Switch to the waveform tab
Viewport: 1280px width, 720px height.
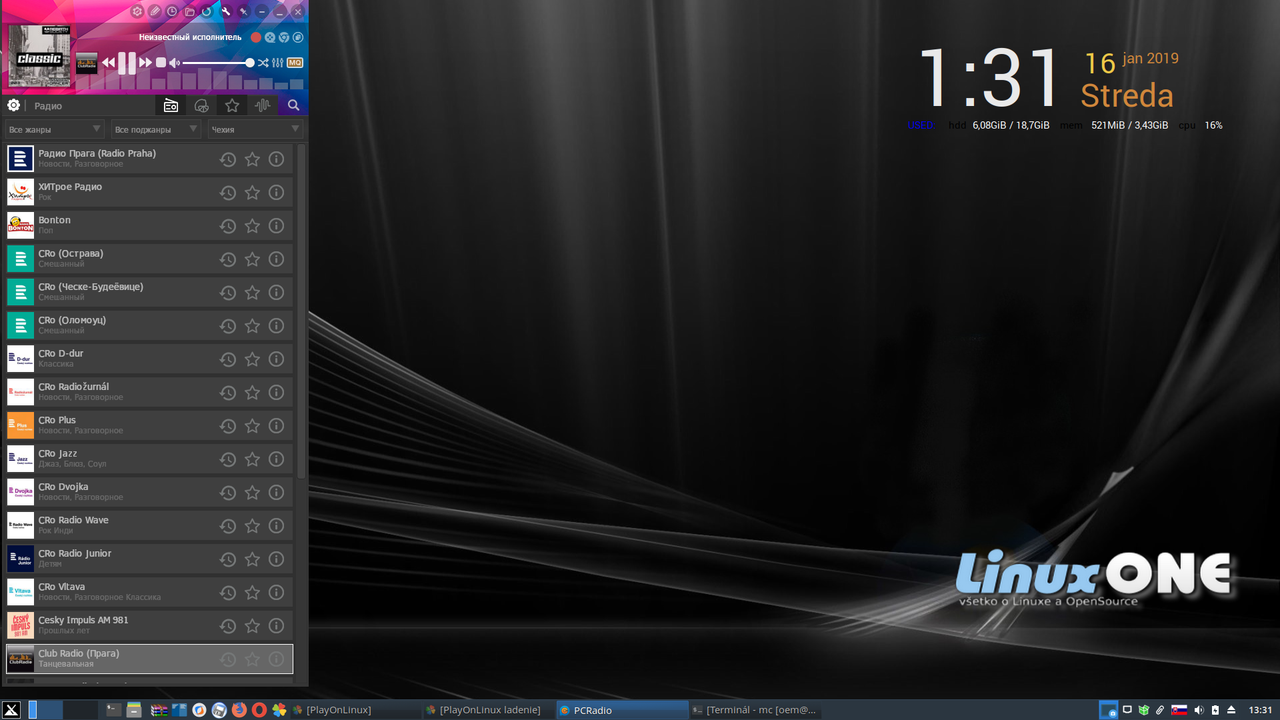point(263,105)
